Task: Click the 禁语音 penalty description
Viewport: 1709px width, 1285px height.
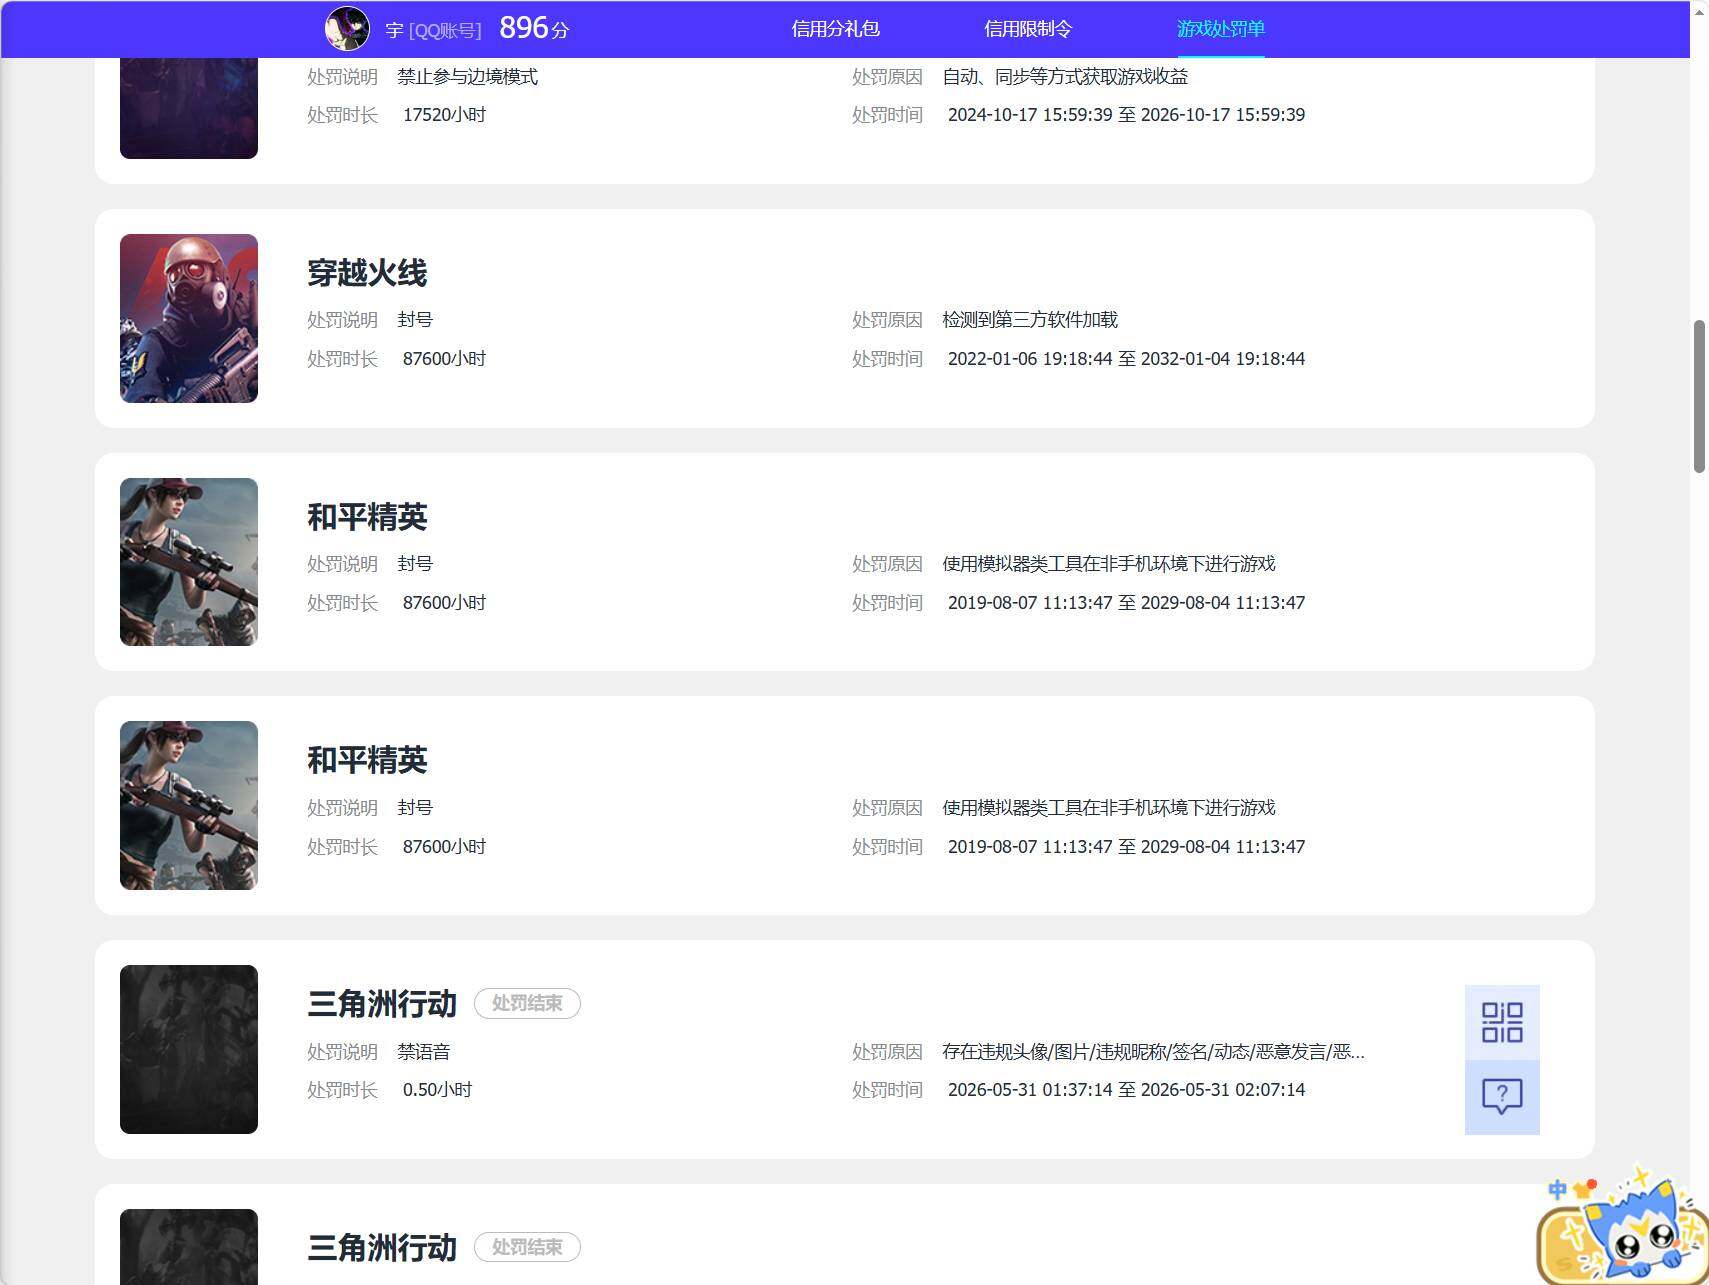Action: point(424,1052)
